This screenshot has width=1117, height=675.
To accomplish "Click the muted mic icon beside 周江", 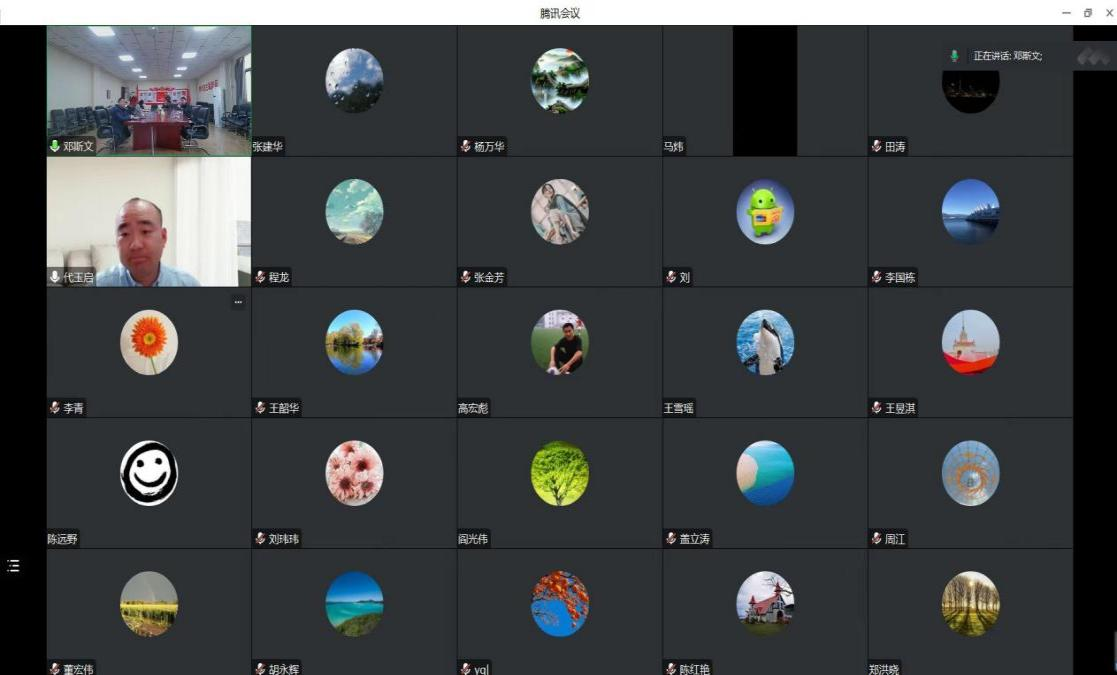I will [x=876, y=539].
